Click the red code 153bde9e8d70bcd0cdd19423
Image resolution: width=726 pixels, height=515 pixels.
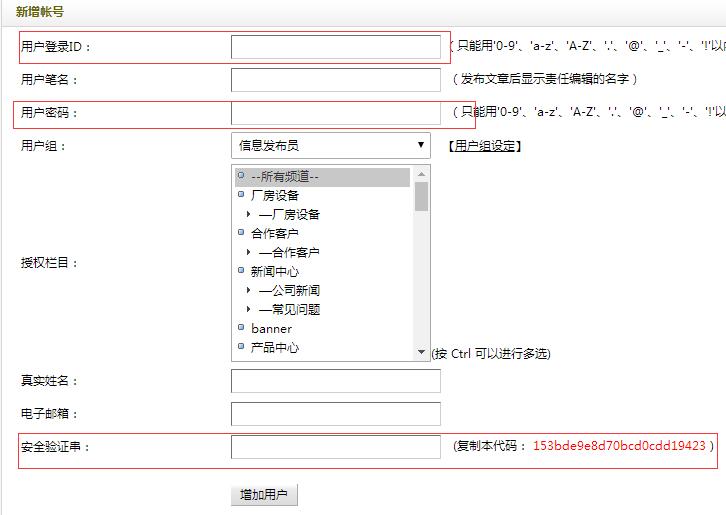click(619, 446)
